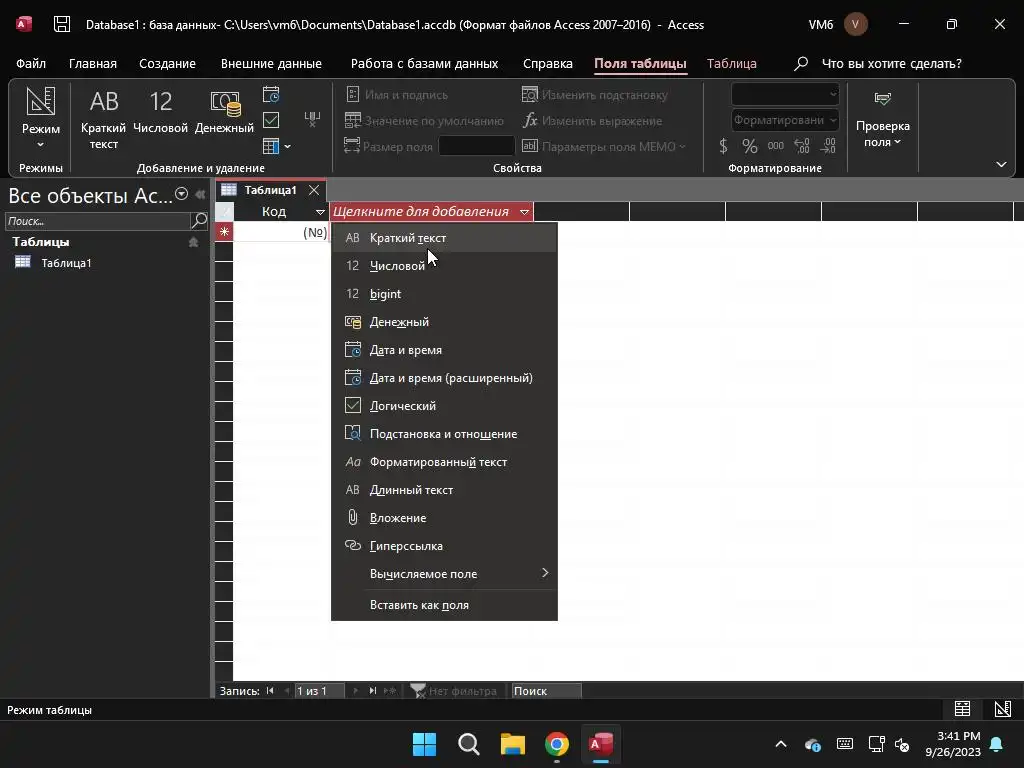
Task: Choose bigint in the field type menu
Action: point(444,294)
